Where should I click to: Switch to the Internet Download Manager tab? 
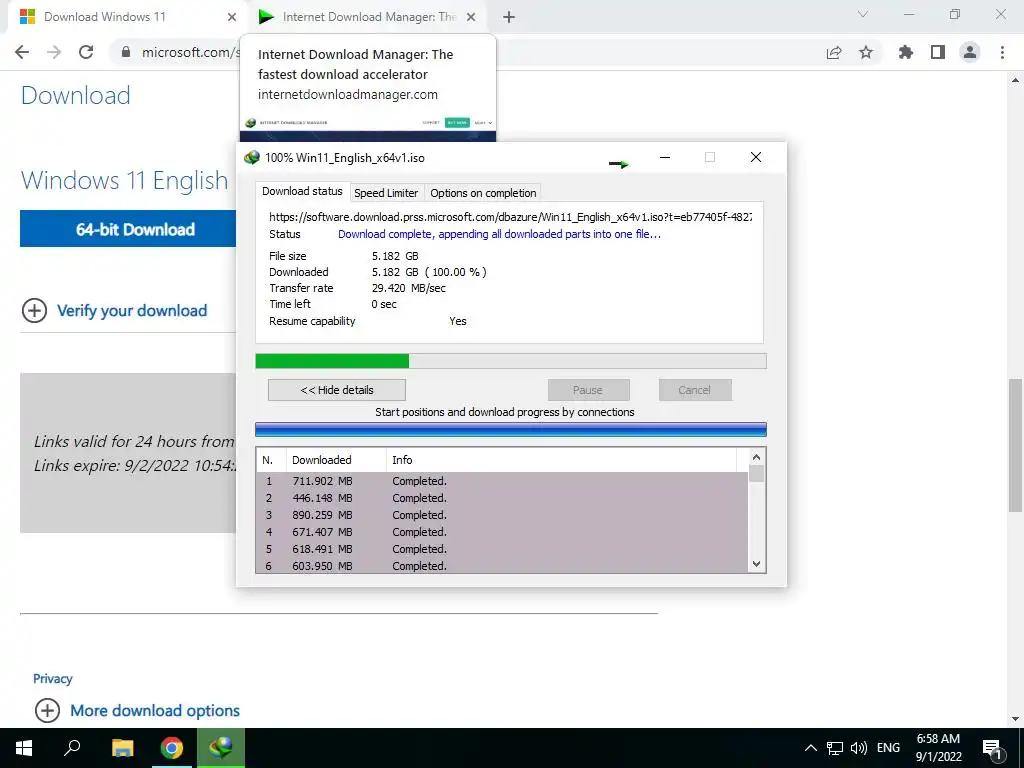pyautogui.click(x=368, y=17)
